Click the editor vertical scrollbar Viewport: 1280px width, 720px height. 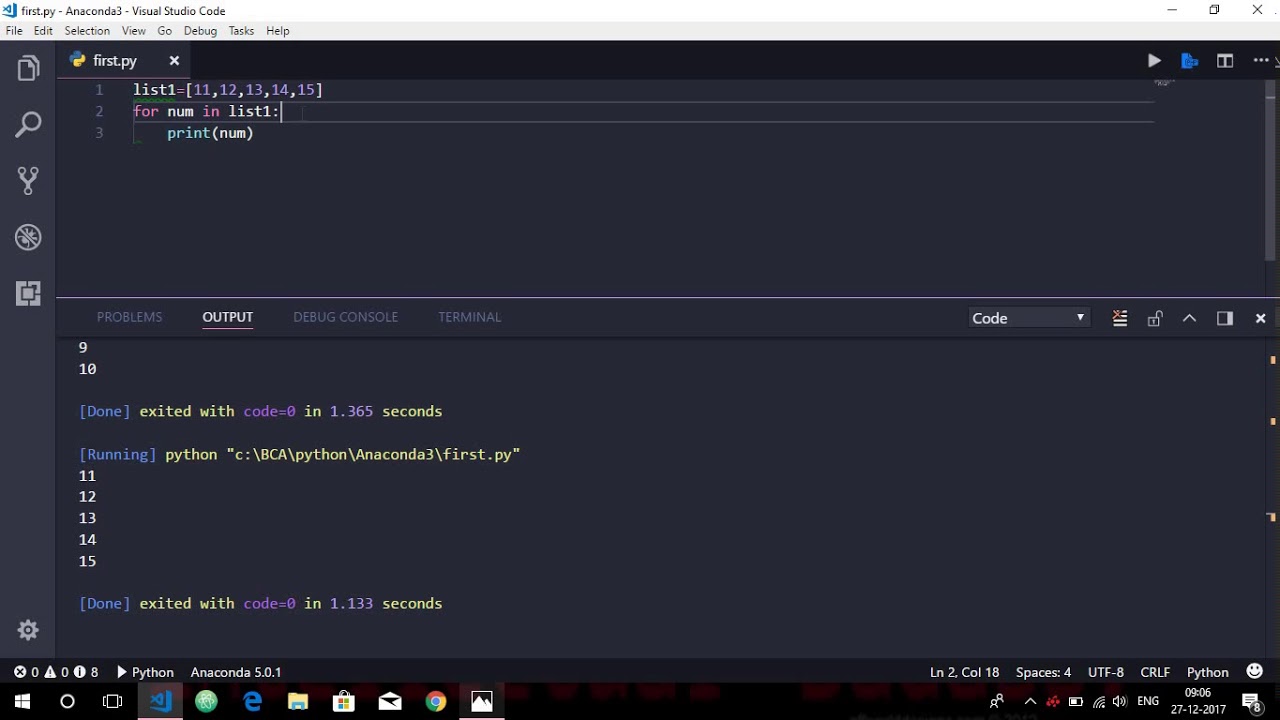pos(1272,170)
